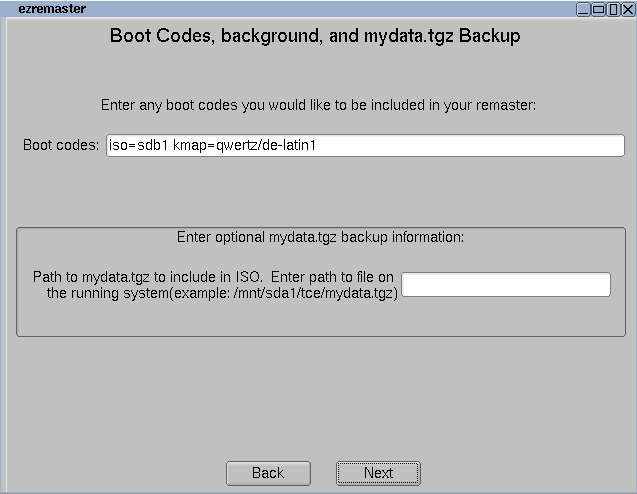Click the empty mydata.tgz path input box
The height and width of the screenshot is (494, 637).
(505, 285)
